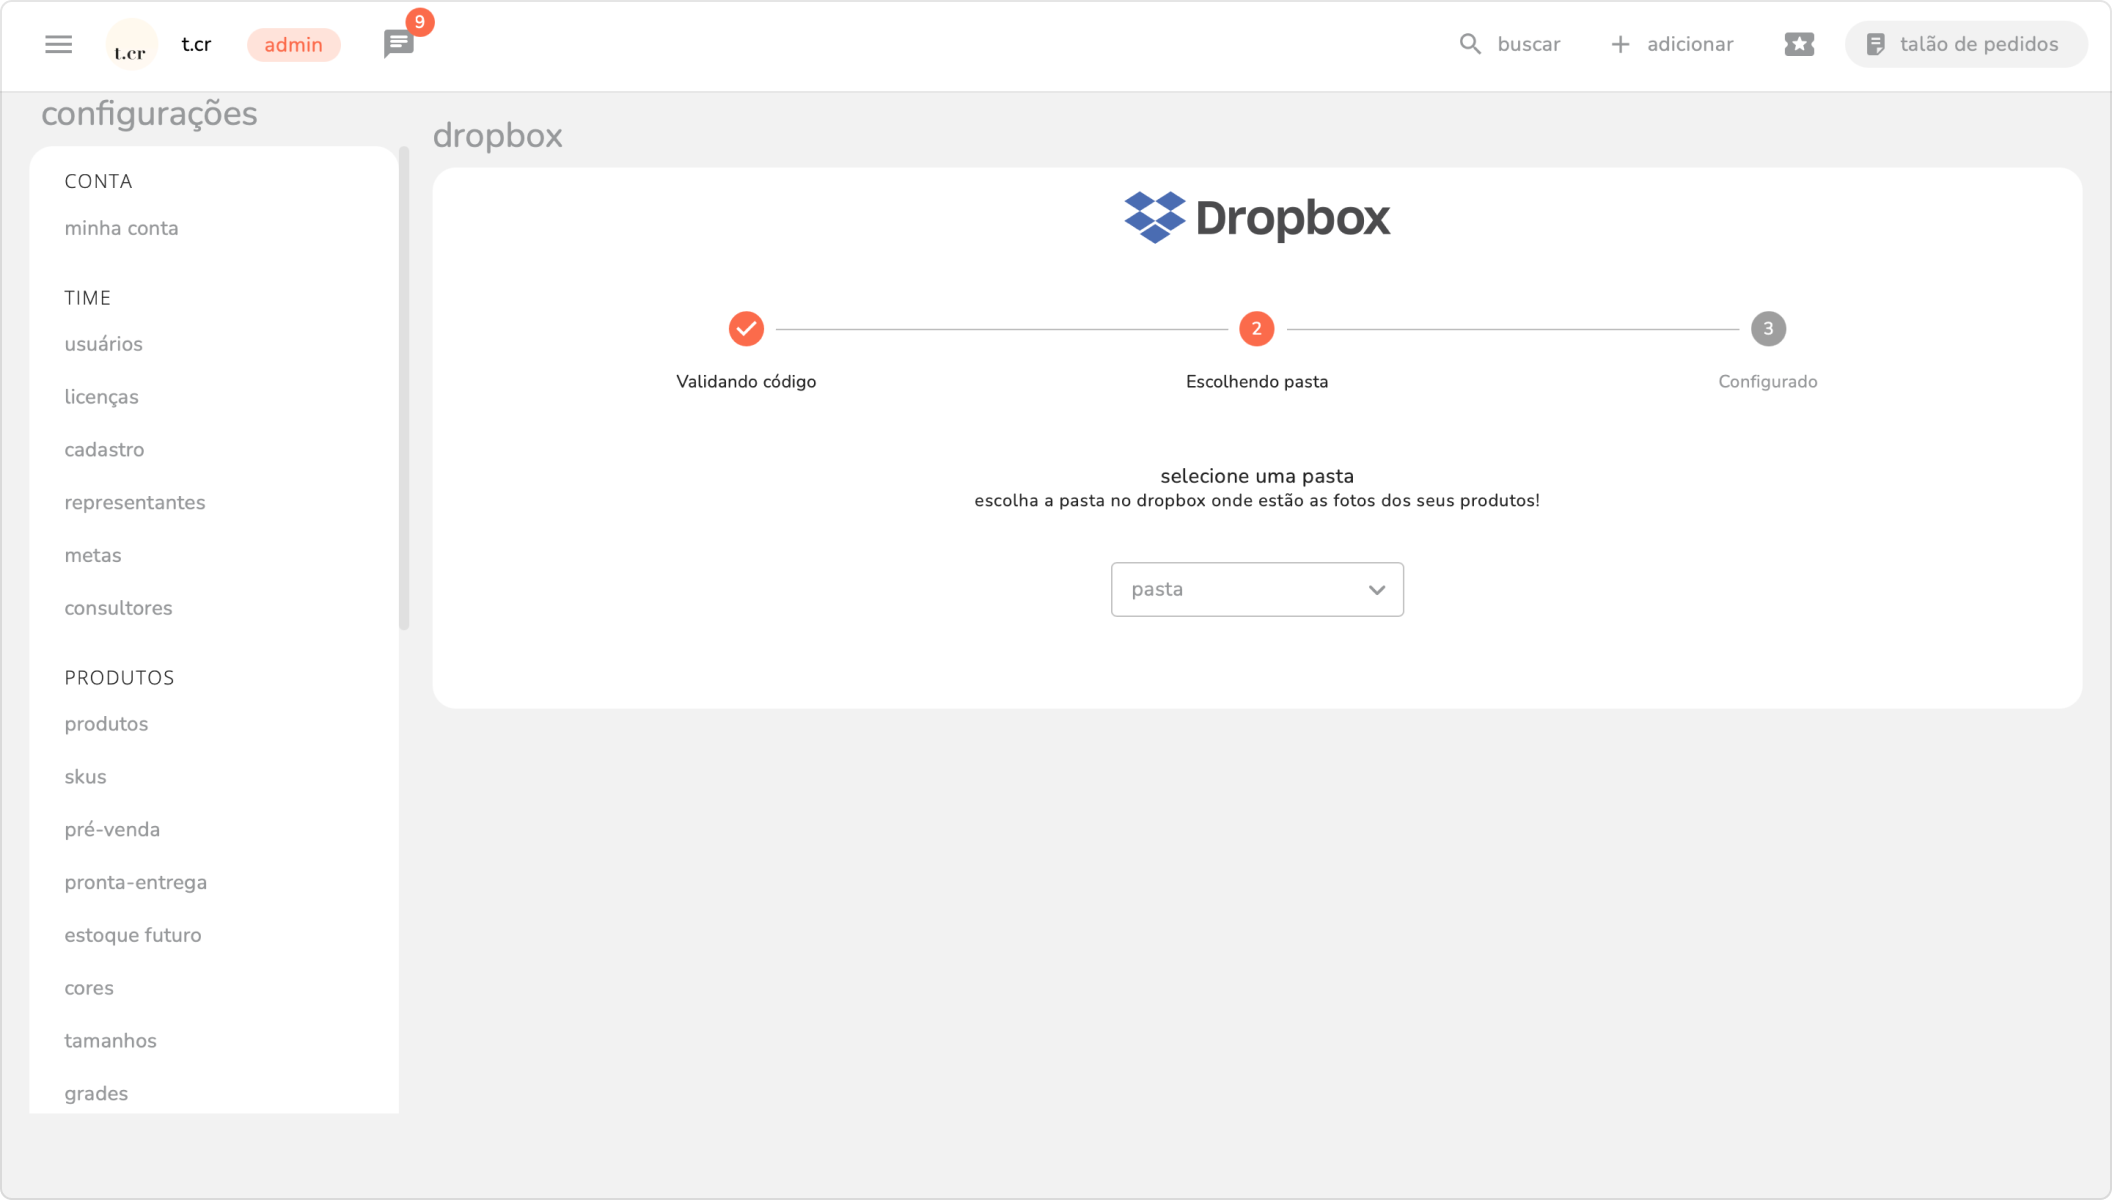
Task: Open representantes settings page
Action: (x=135, y=502)
